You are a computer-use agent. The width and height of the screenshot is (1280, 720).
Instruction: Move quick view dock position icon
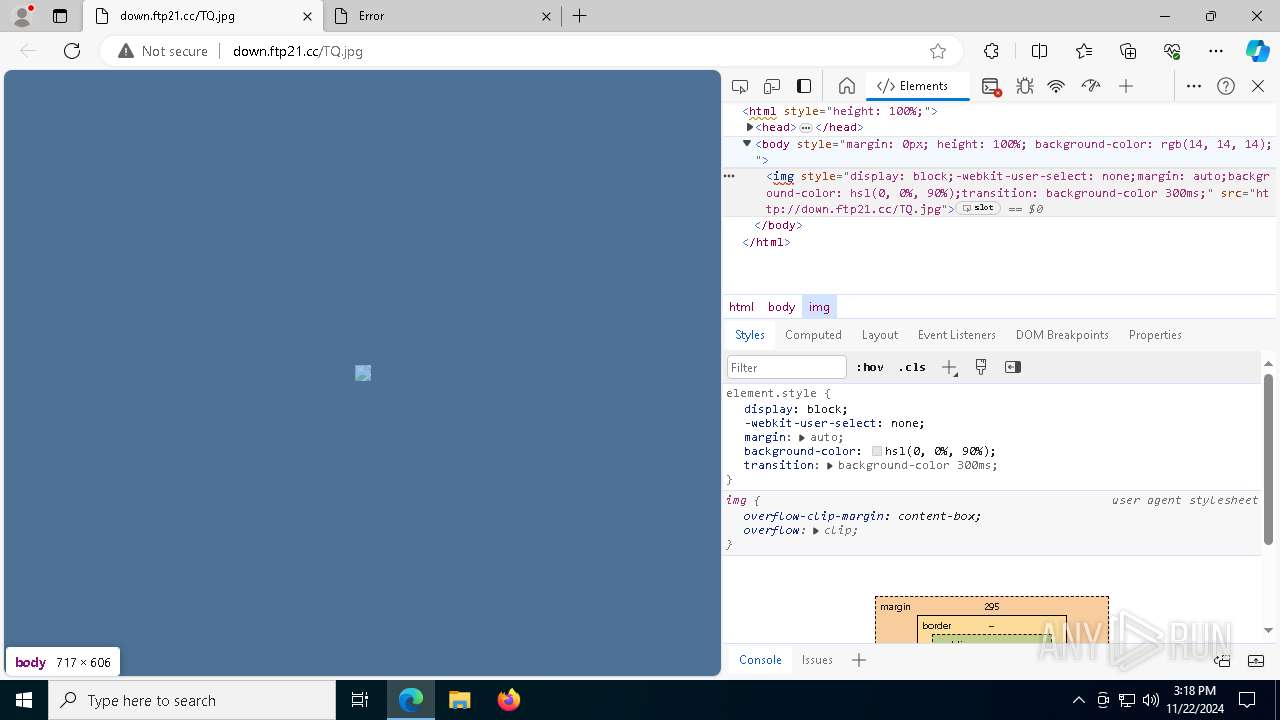tap(1222, 660)
